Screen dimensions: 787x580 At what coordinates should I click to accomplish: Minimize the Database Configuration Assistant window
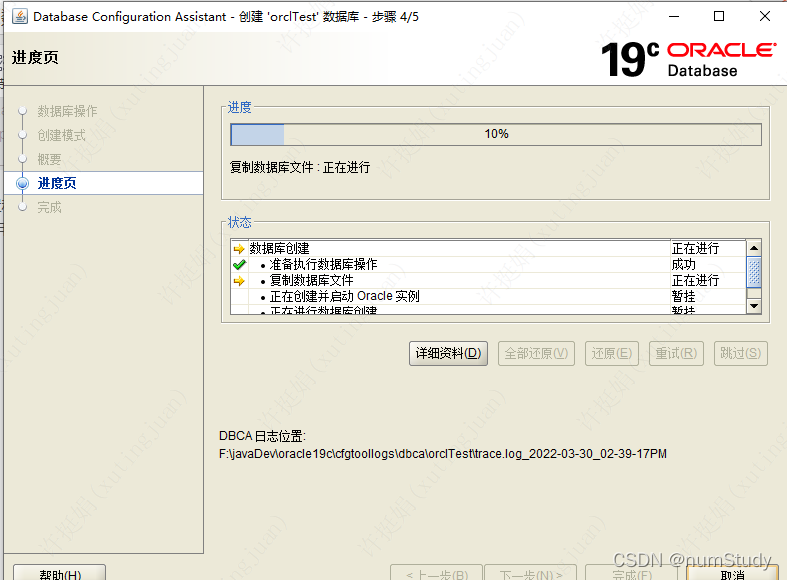click(x=674, y=17)
